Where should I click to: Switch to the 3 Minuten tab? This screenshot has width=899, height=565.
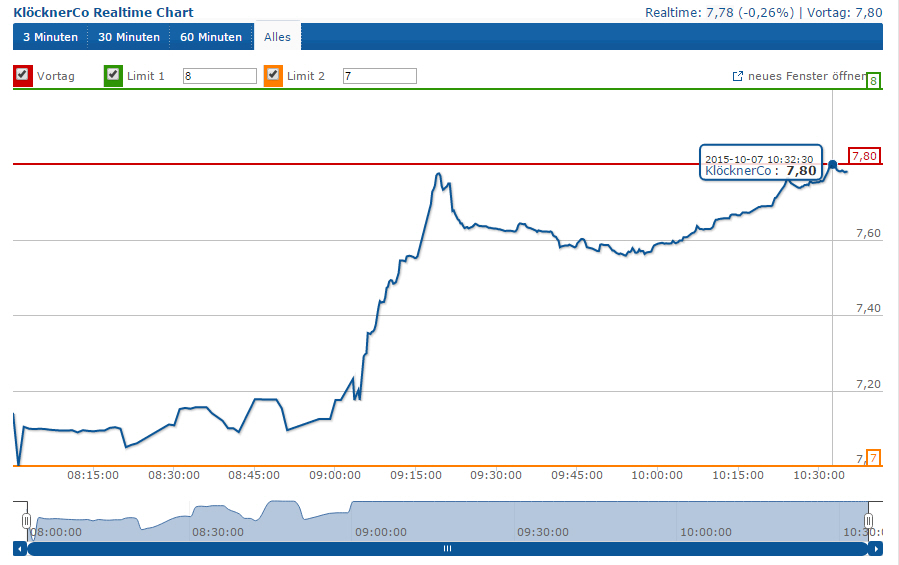[50, 37]
